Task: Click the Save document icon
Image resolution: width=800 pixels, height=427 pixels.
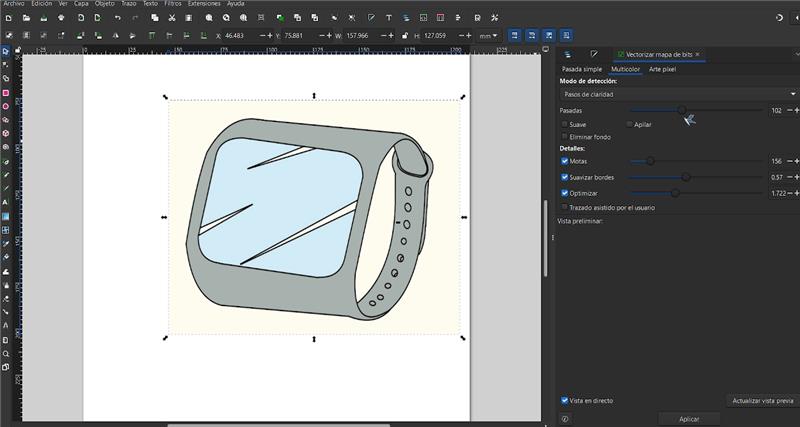Action: (43, 18)
